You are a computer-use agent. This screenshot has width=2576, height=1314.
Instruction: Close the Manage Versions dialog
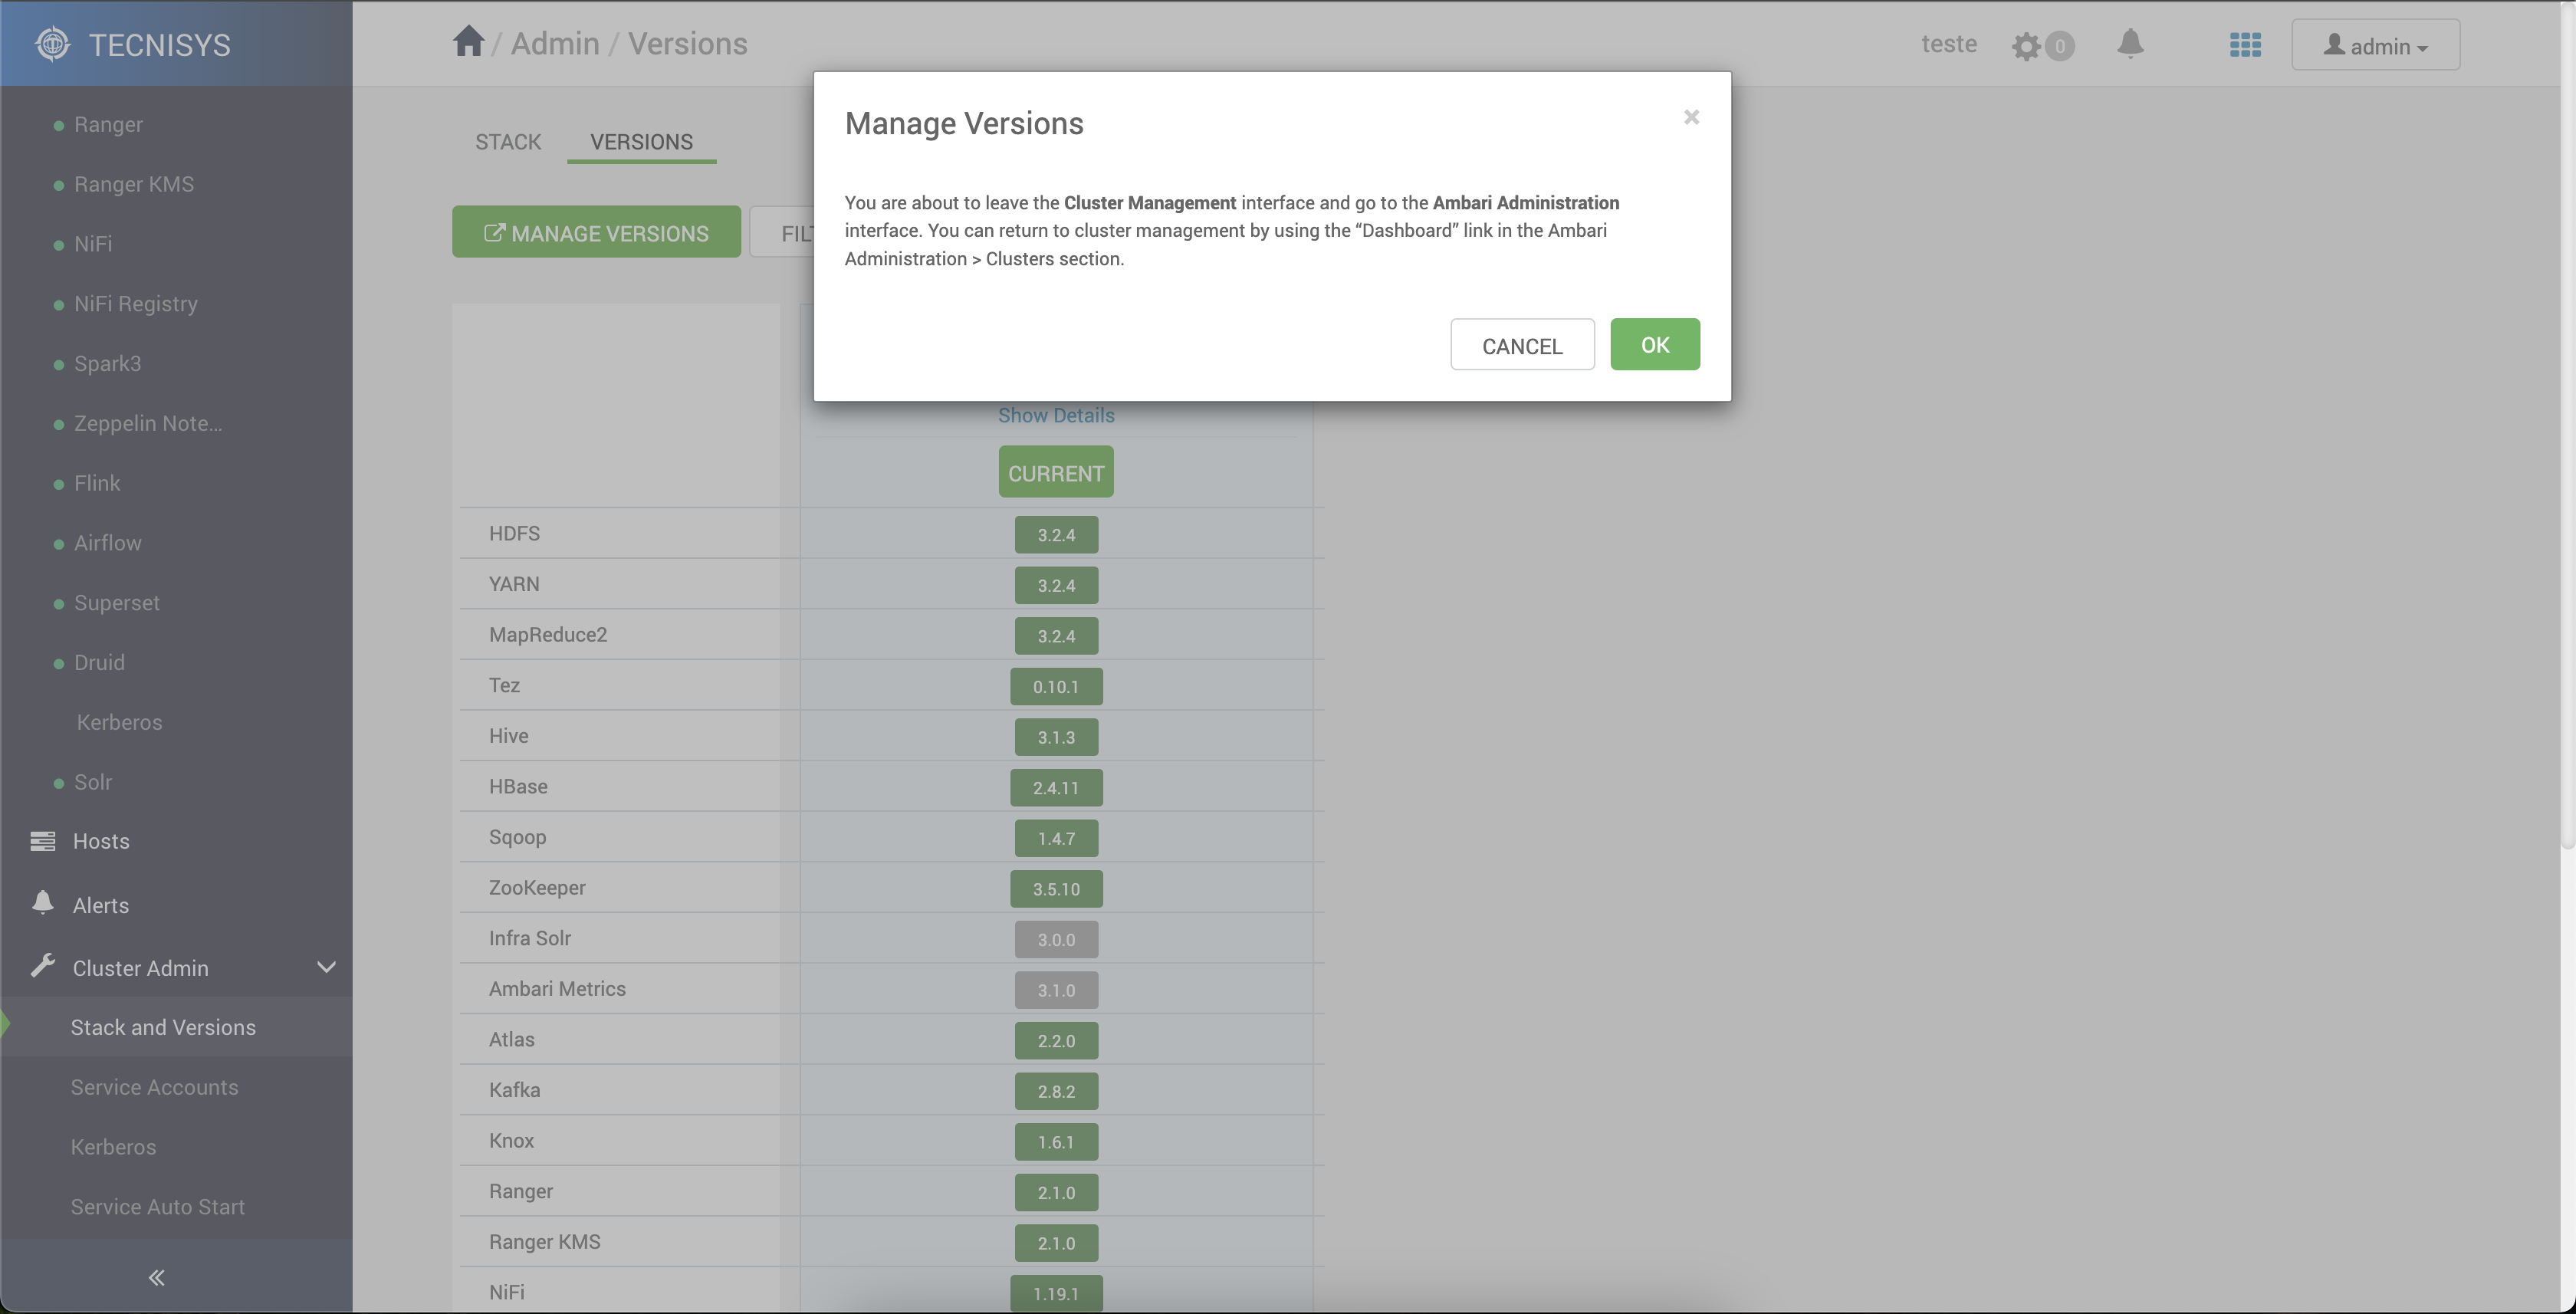tap(1691, 117)
